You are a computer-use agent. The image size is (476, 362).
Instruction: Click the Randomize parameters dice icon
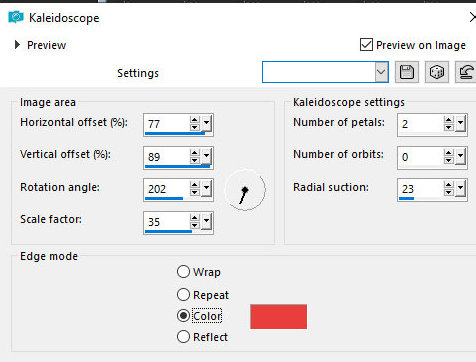[437, 72]
